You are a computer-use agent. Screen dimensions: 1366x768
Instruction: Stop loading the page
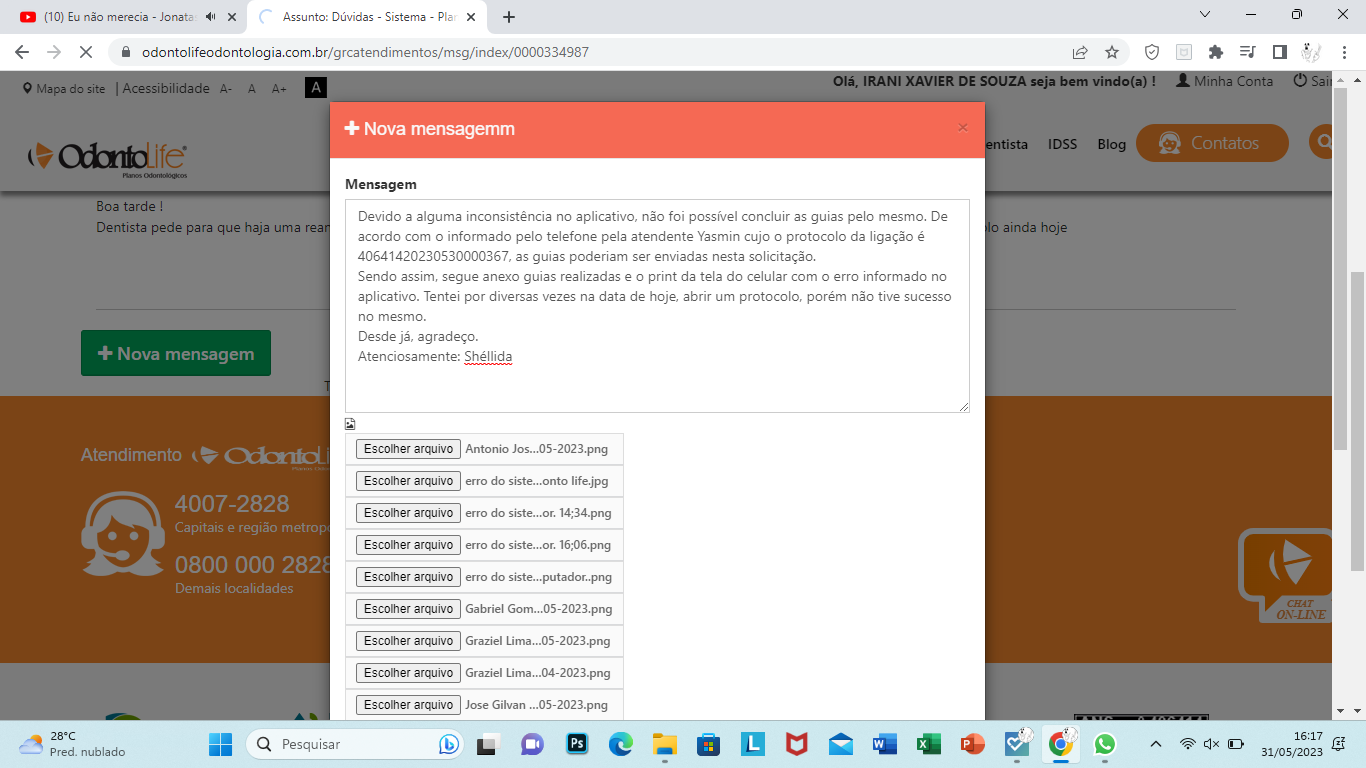pyautogui.click(x=86, y=52)
